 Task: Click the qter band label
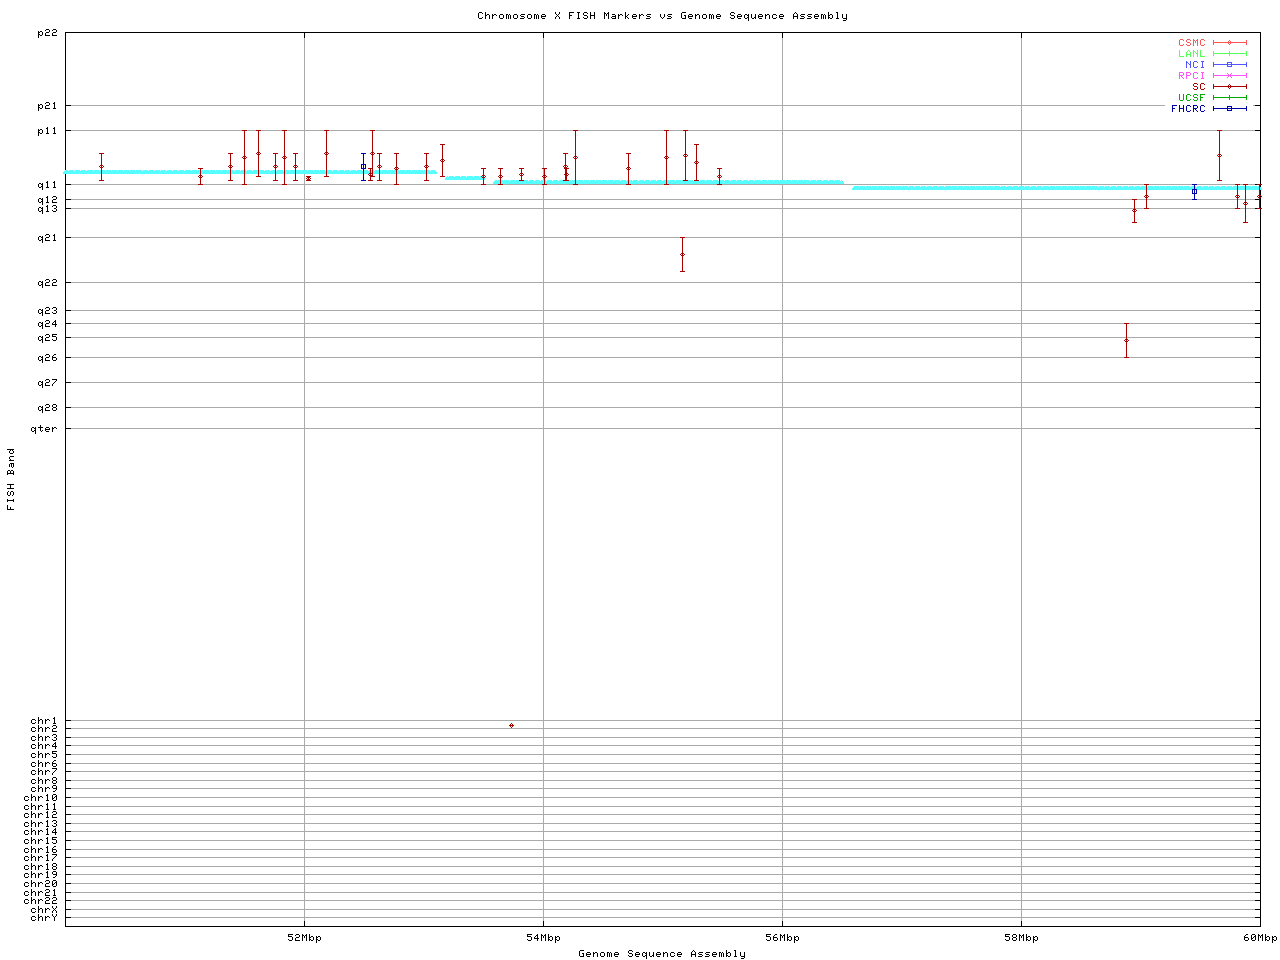coord(44,429)
